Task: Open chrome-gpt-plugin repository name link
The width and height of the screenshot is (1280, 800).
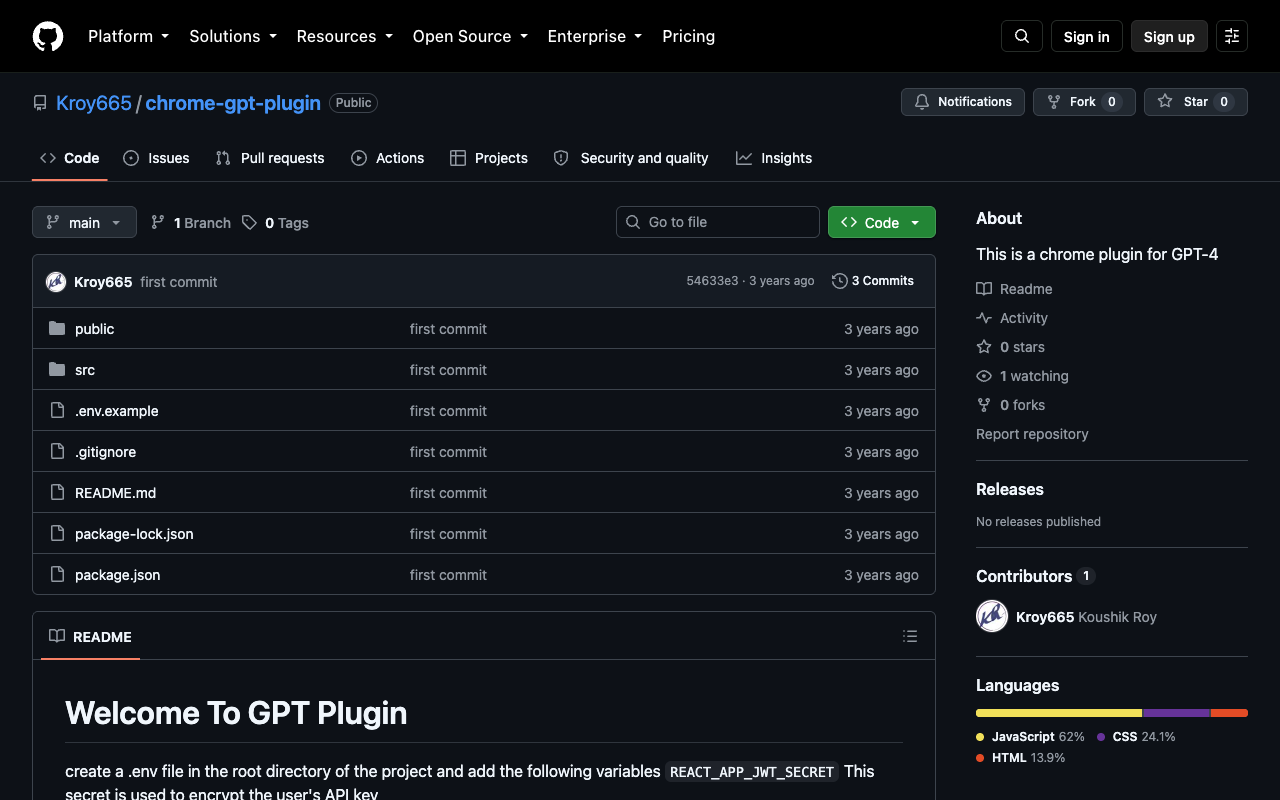Action: pos(233,103)
